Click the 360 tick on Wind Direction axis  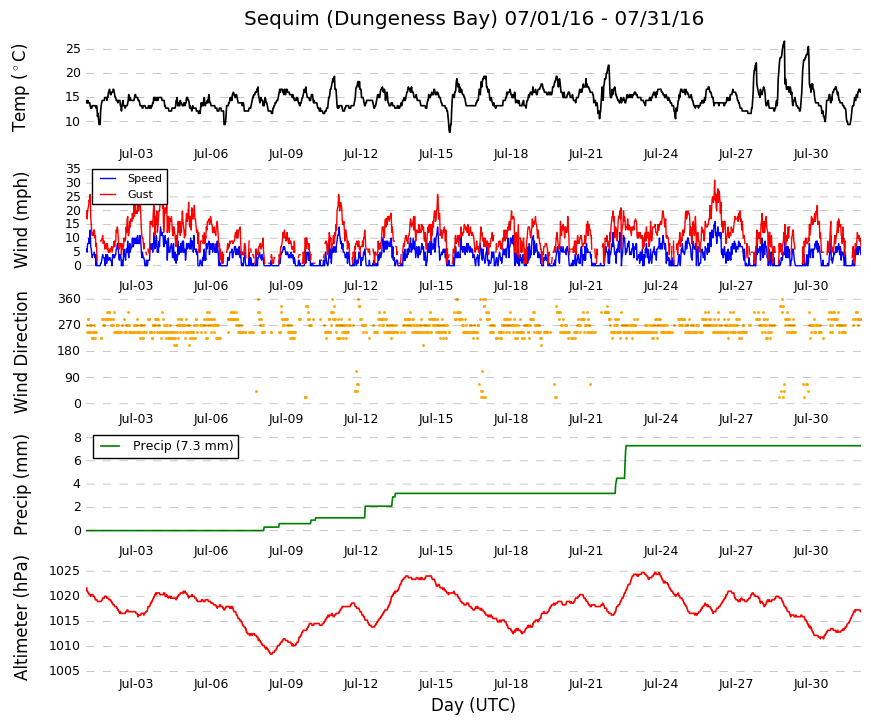click(70, 299)
